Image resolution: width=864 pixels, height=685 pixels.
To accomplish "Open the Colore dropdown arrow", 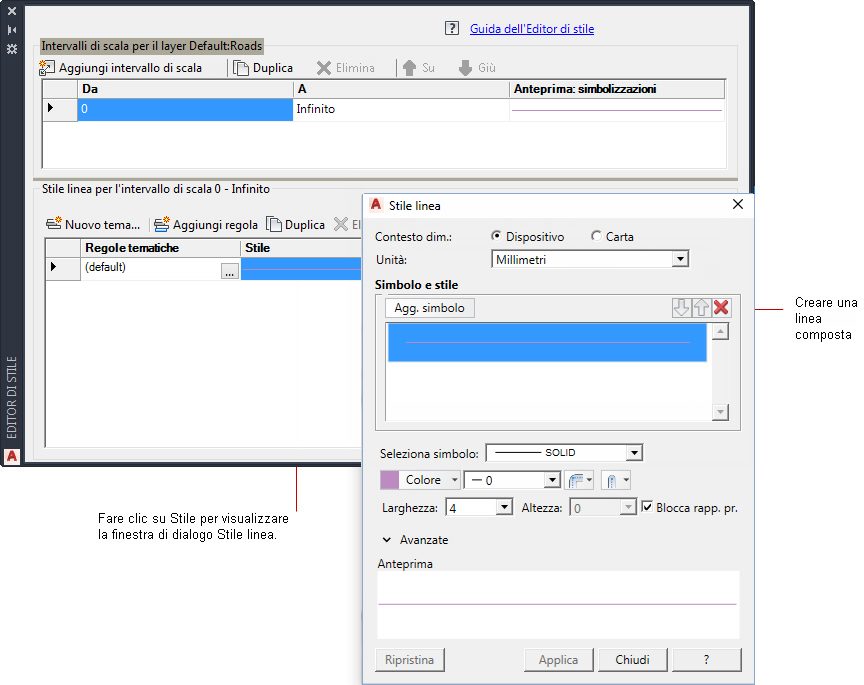I will [455, 480].
